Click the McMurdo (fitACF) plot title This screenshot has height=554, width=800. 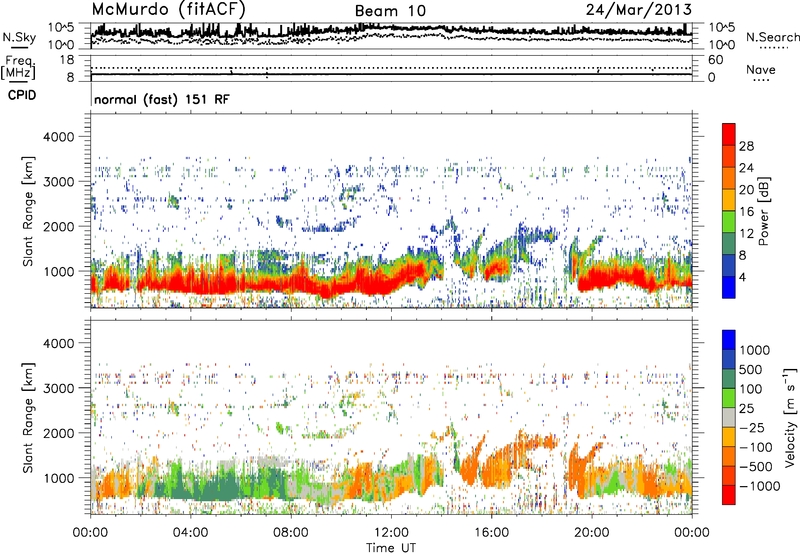168,9
